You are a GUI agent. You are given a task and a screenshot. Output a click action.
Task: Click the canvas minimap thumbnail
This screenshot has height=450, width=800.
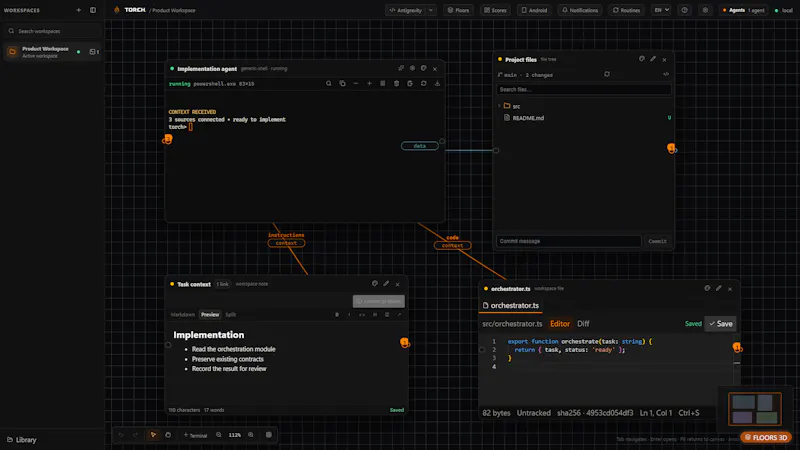pyautogui.click(x=755, y=409)
